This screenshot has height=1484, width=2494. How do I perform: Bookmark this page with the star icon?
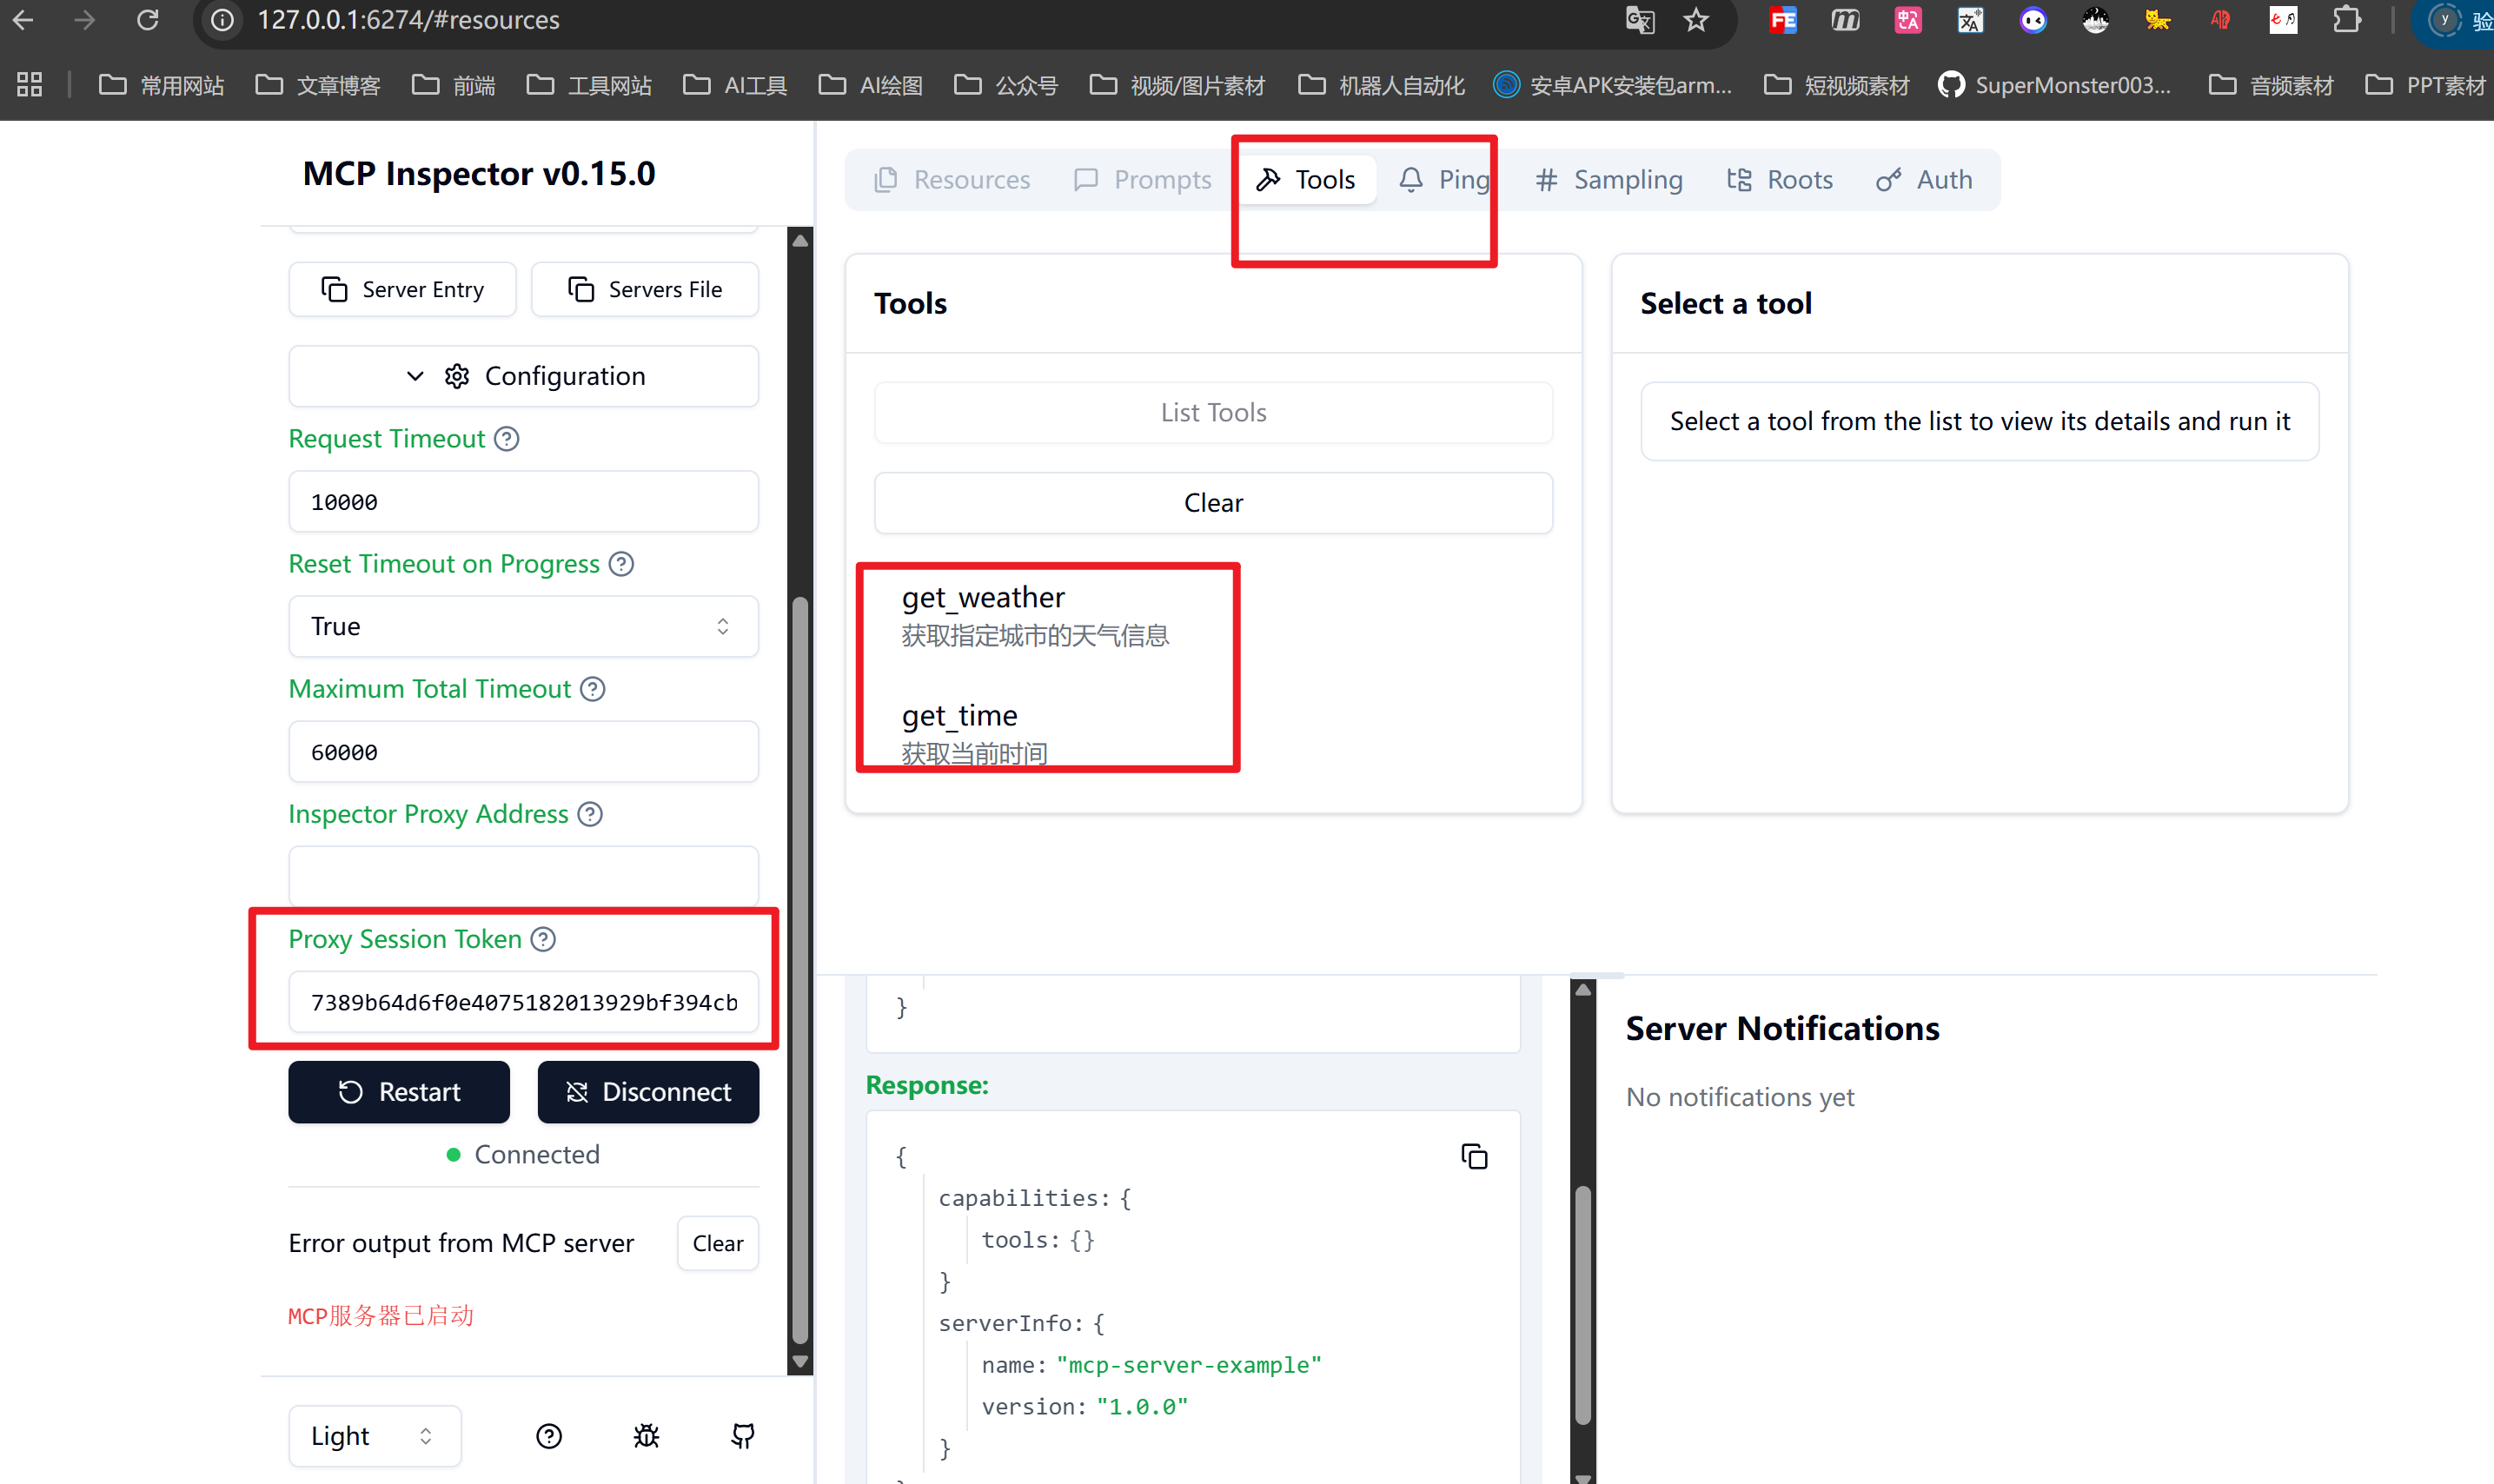click(1696, 20)
